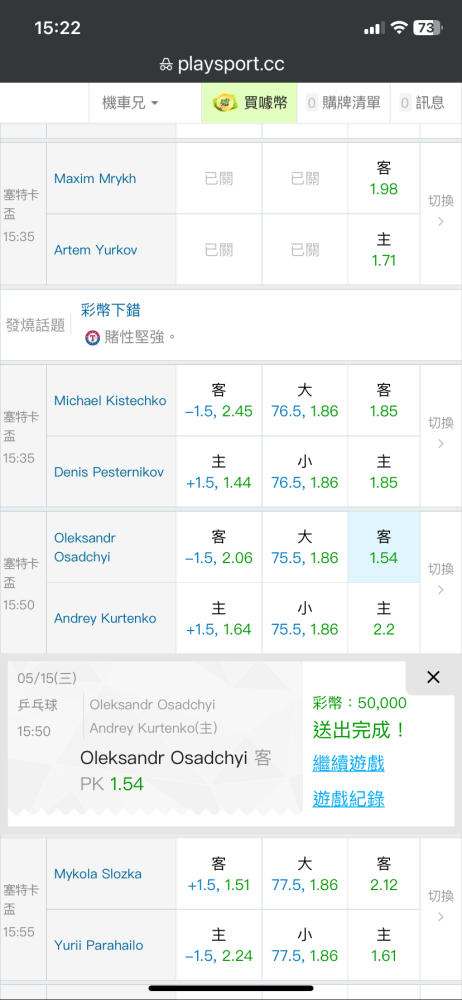Tap the playsport.cc address bar
This screenshot has width=462, height=1000.
point(231,64)
